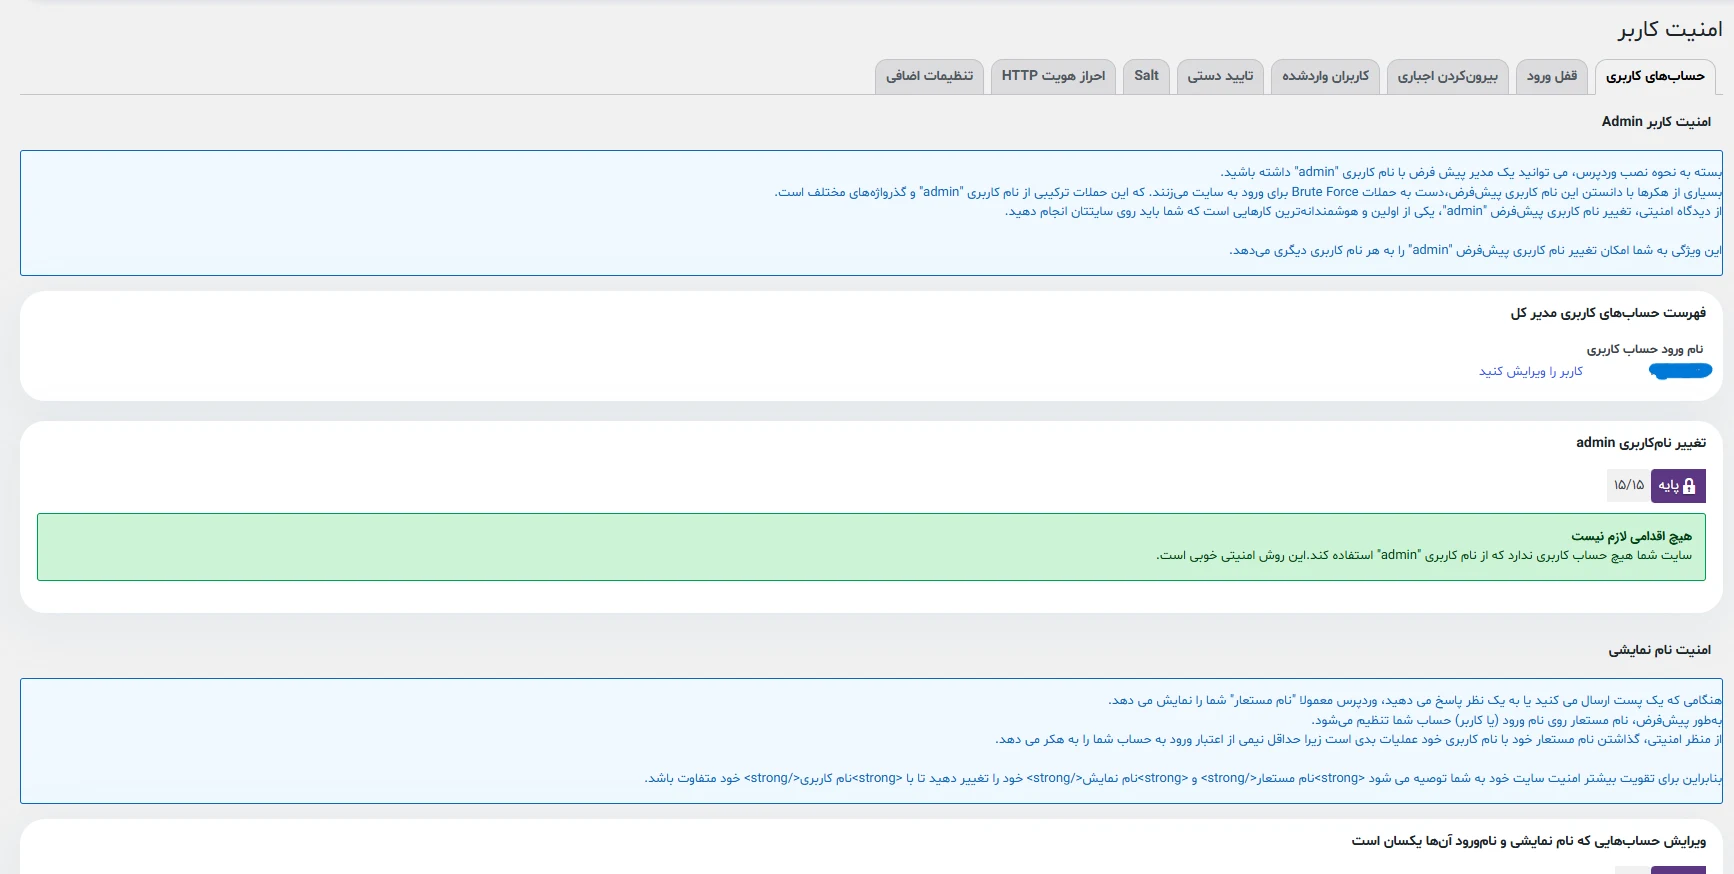
Task: Open the تنظیمات اضافی tab
Action: [x=929, y=76]
